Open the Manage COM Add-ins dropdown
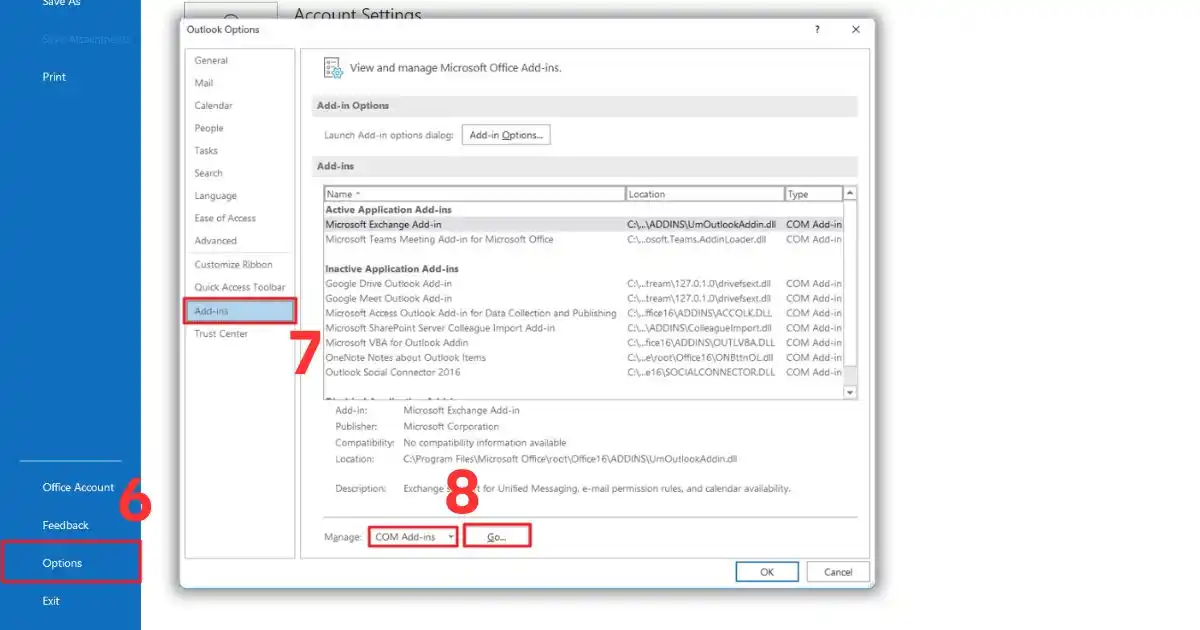Viewport: 1200px width, 630px height. tap(413, 537)
